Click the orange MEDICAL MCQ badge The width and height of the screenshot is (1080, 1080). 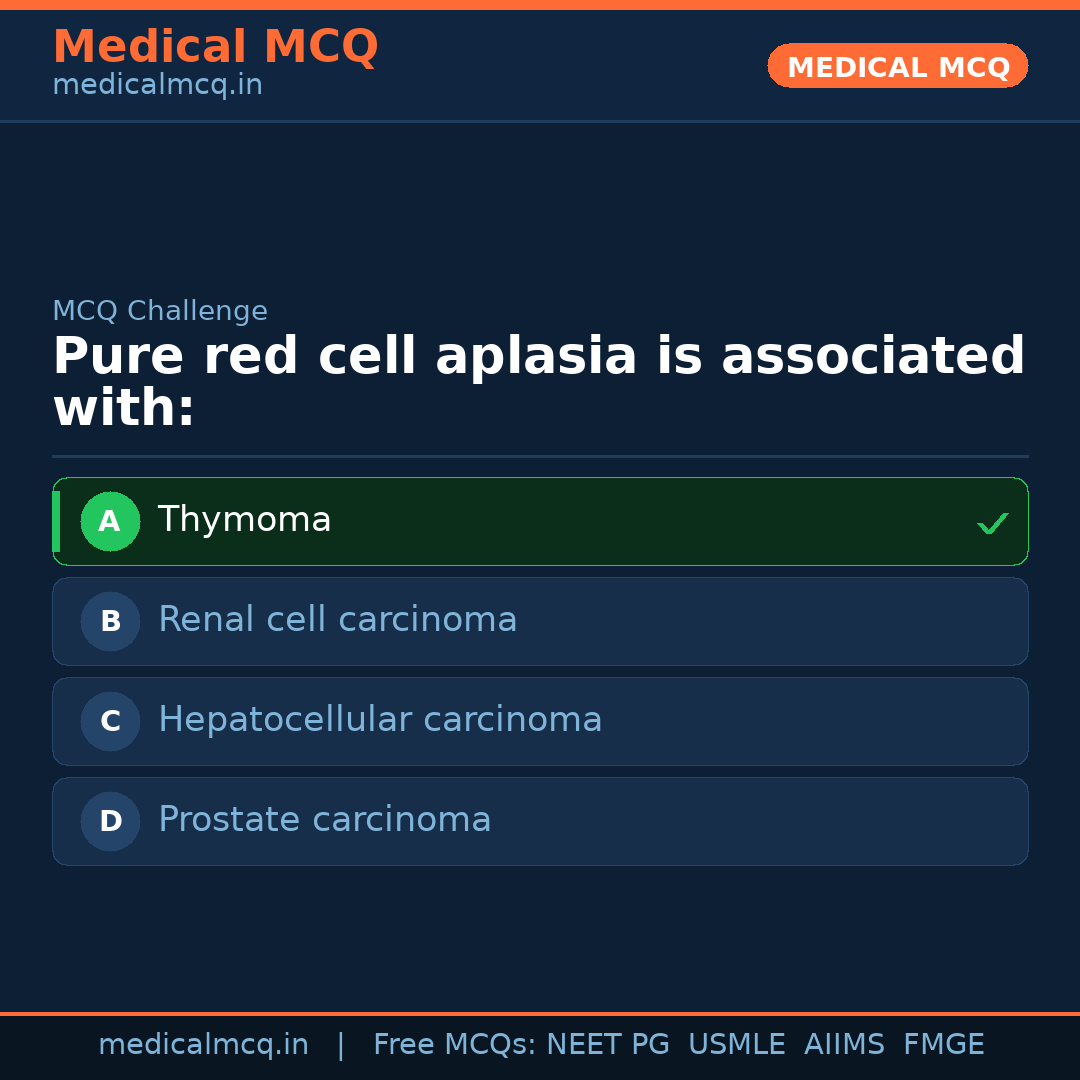897,66
